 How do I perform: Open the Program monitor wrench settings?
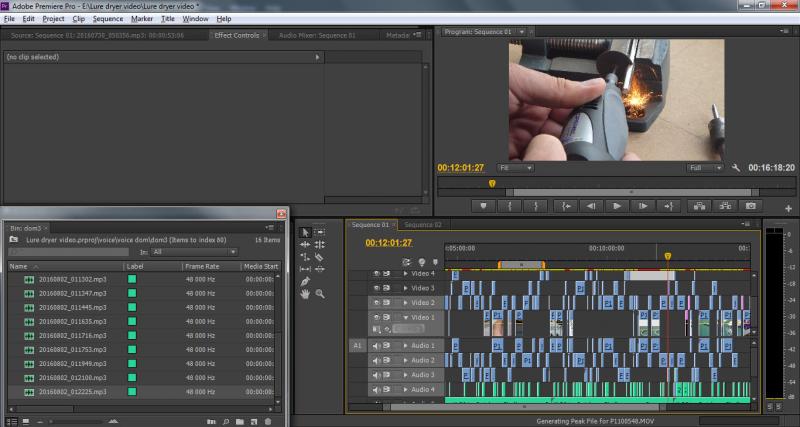point(735,168)
